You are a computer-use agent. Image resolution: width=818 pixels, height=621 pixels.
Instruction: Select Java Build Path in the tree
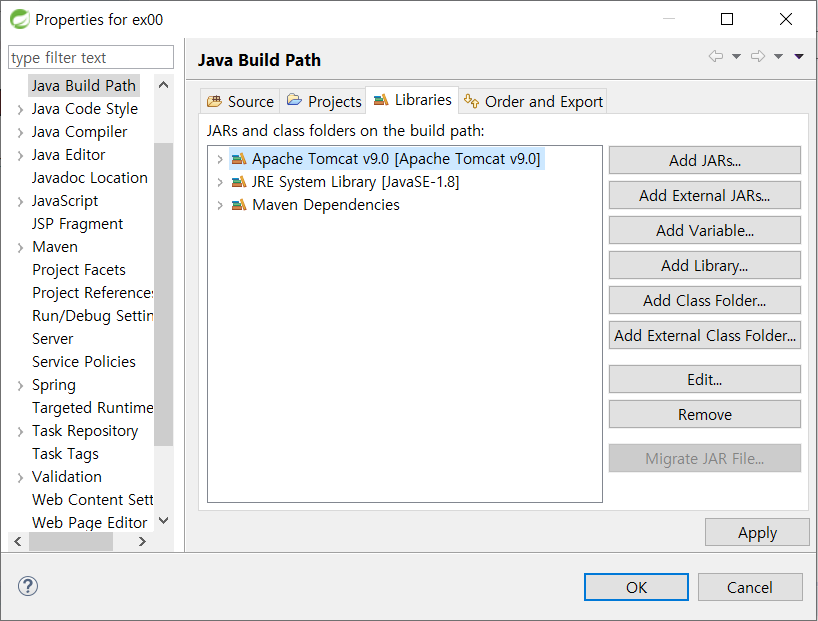[x=83, y=86]
